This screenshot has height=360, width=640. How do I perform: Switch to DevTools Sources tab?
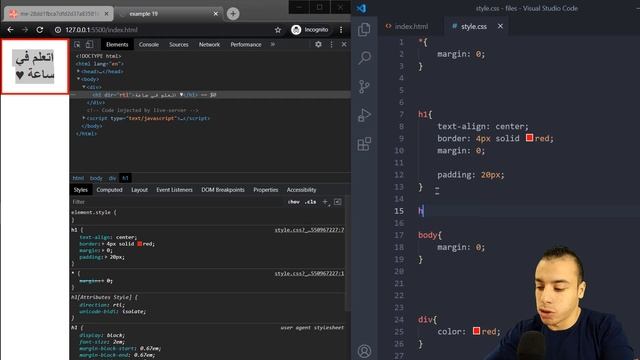[179, 44]
